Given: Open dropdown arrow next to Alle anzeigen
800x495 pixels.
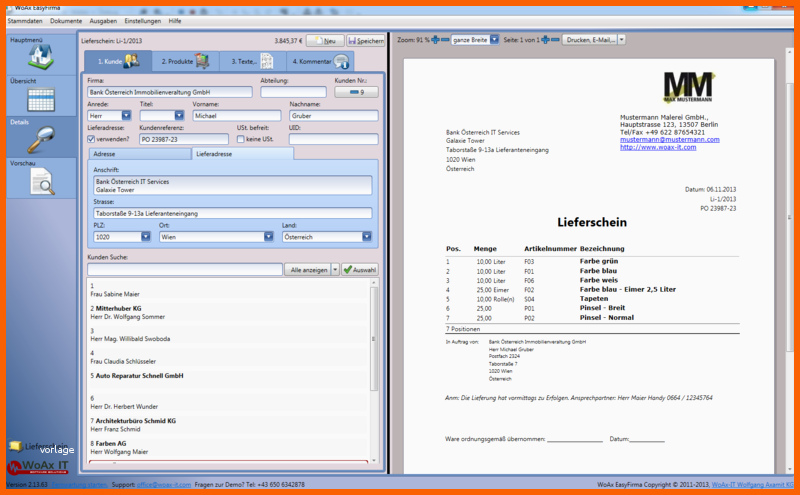Looking at the screenshot, I should (335, 269).
